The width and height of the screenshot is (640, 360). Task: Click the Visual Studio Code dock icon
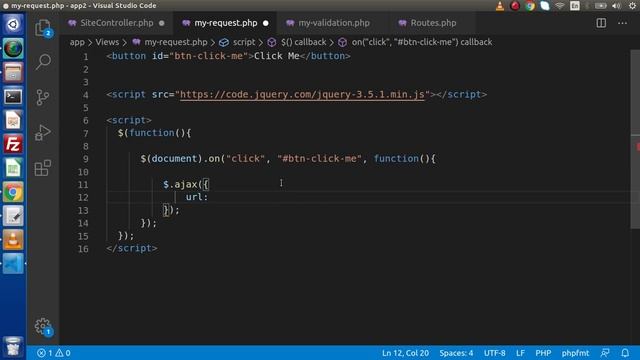(13, 263)
